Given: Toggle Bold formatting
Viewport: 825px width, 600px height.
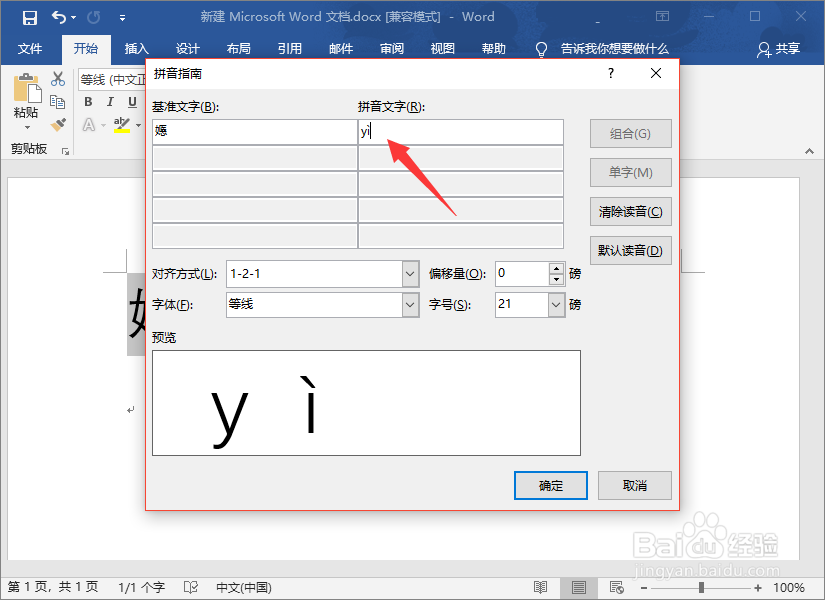Looking at the screenshot, I should pyautogui.click(x=88, y=101).
